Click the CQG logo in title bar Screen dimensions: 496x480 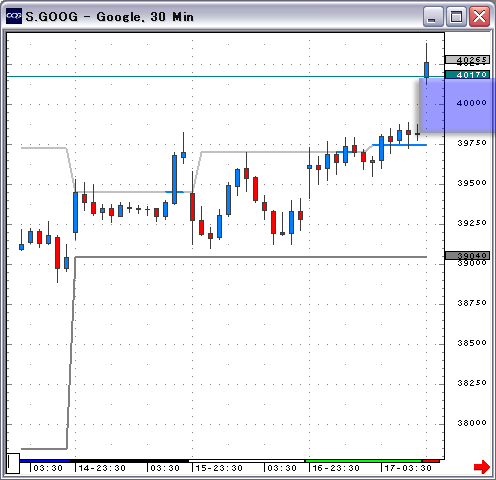(14, 16)
